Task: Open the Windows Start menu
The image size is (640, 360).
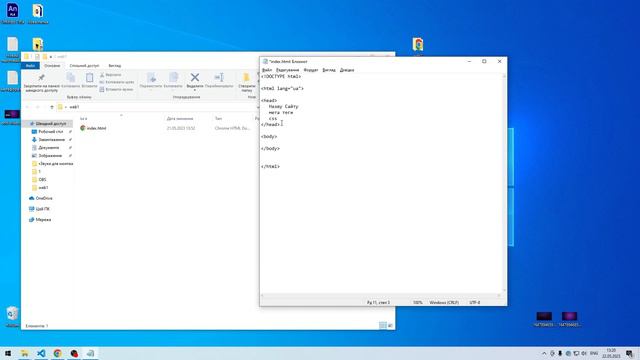Action: pyautogui.click(x=8, y=353)
